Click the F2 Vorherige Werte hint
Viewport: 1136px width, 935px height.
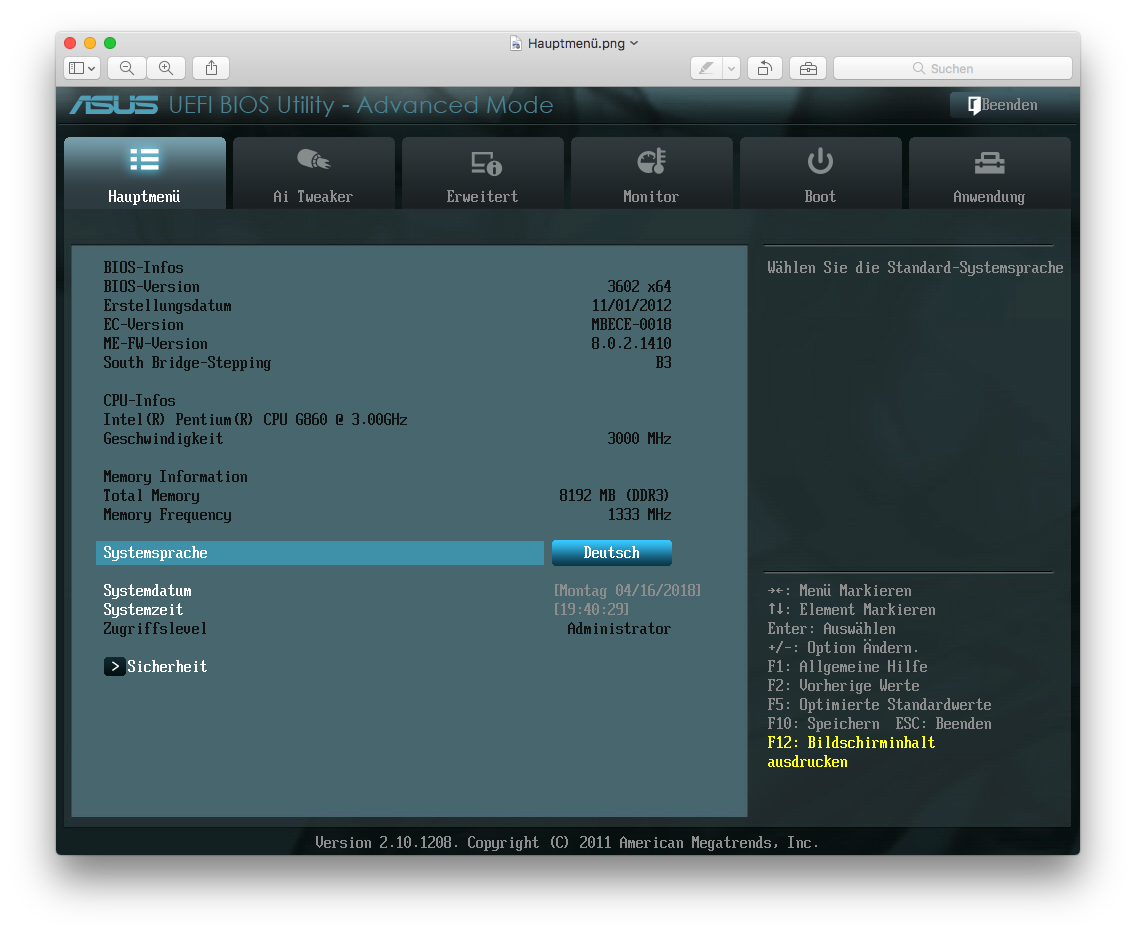pyautogui.click(x=843, y=686)
